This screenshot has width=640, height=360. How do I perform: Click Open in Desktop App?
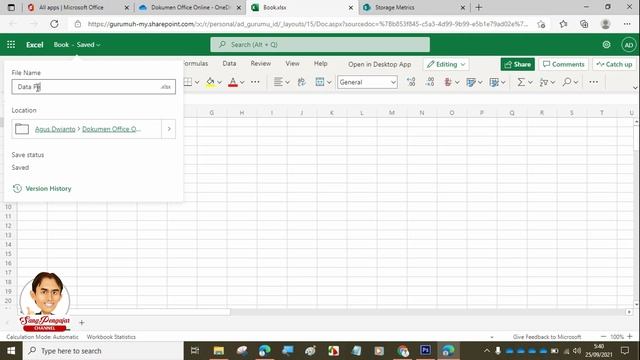pyautogui.click(x=380, y=64)
